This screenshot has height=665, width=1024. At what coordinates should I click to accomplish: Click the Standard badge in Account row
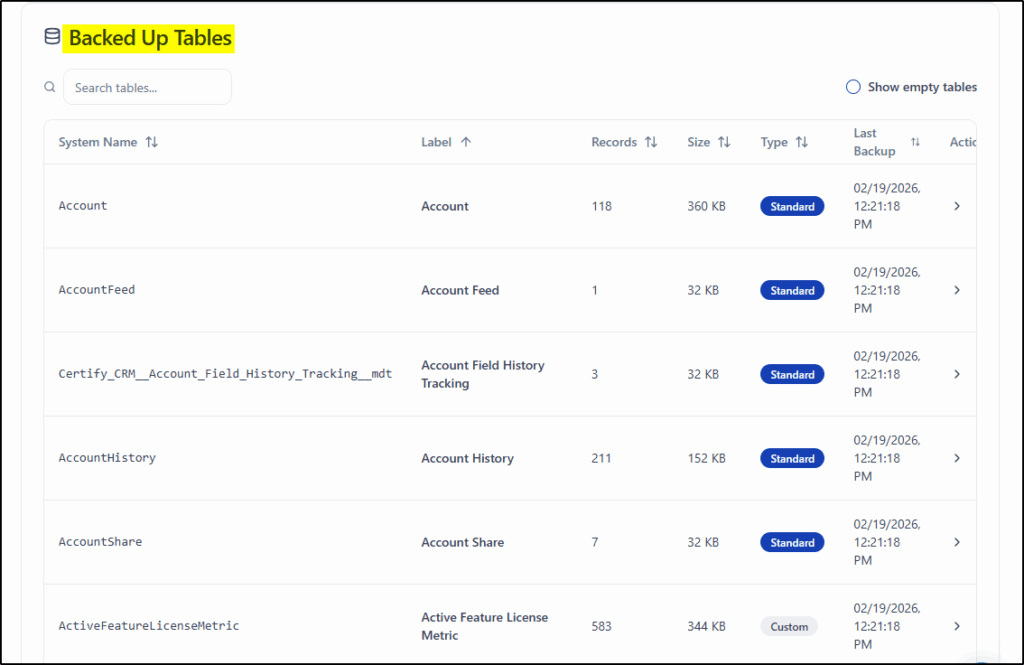pyautogui.click(x=792, y=206)
